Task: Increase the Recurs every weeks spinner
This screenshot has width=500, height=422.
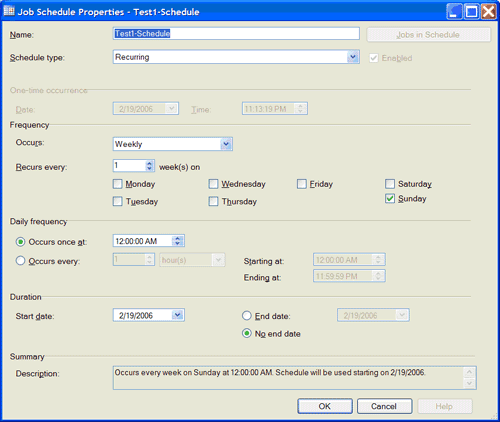Action: (x=150, y=163)
